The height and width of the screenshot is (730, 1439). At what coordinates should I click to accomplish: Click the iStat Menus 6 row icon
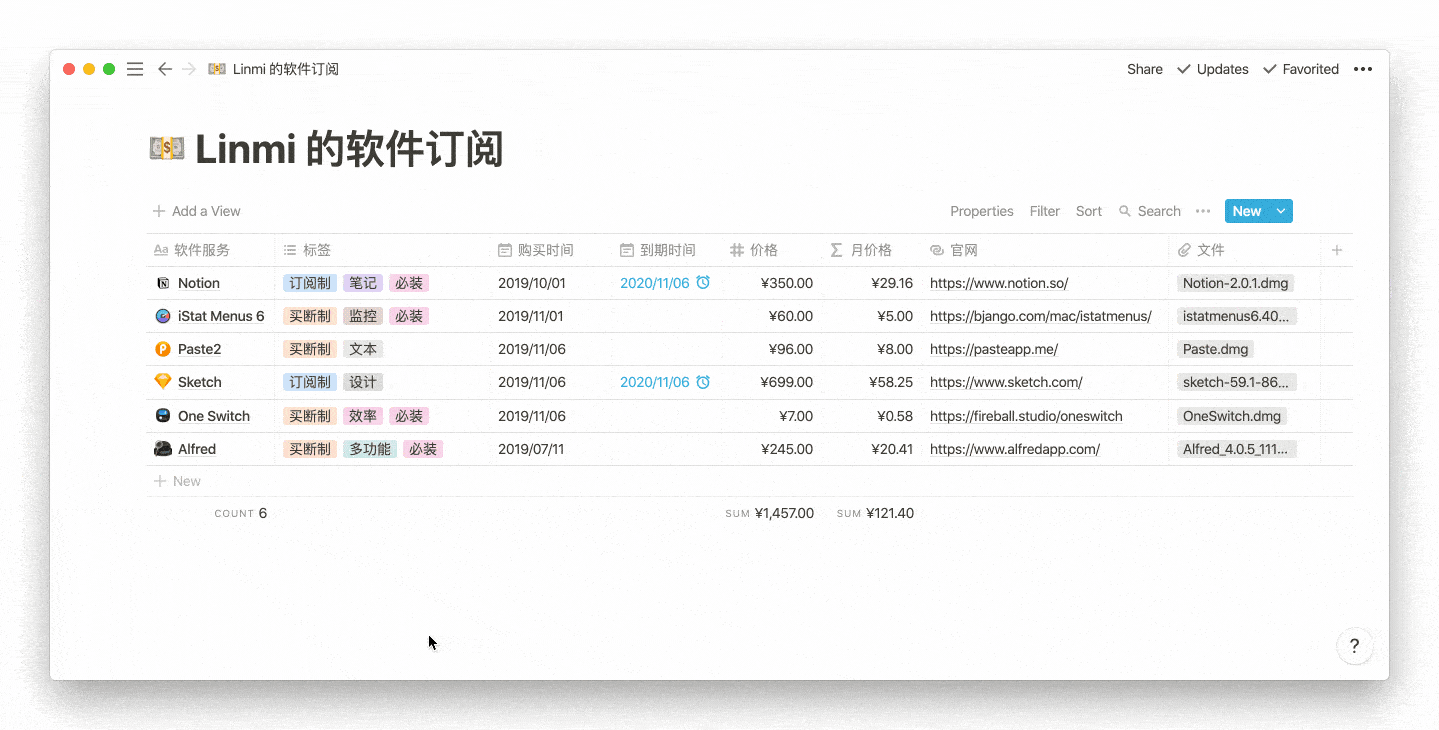163,316
